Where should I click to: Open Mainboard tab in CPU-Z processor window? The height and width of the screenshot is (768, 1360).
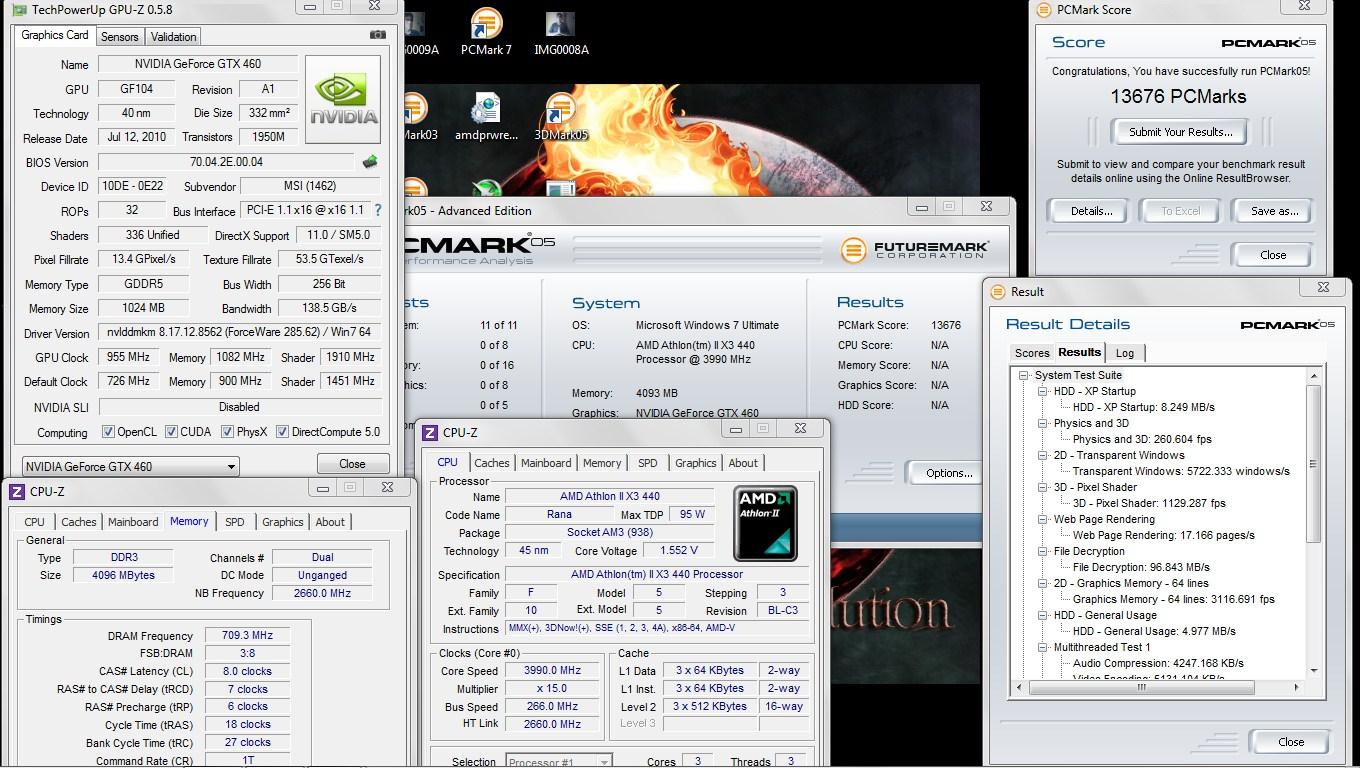tap(546, 463)
